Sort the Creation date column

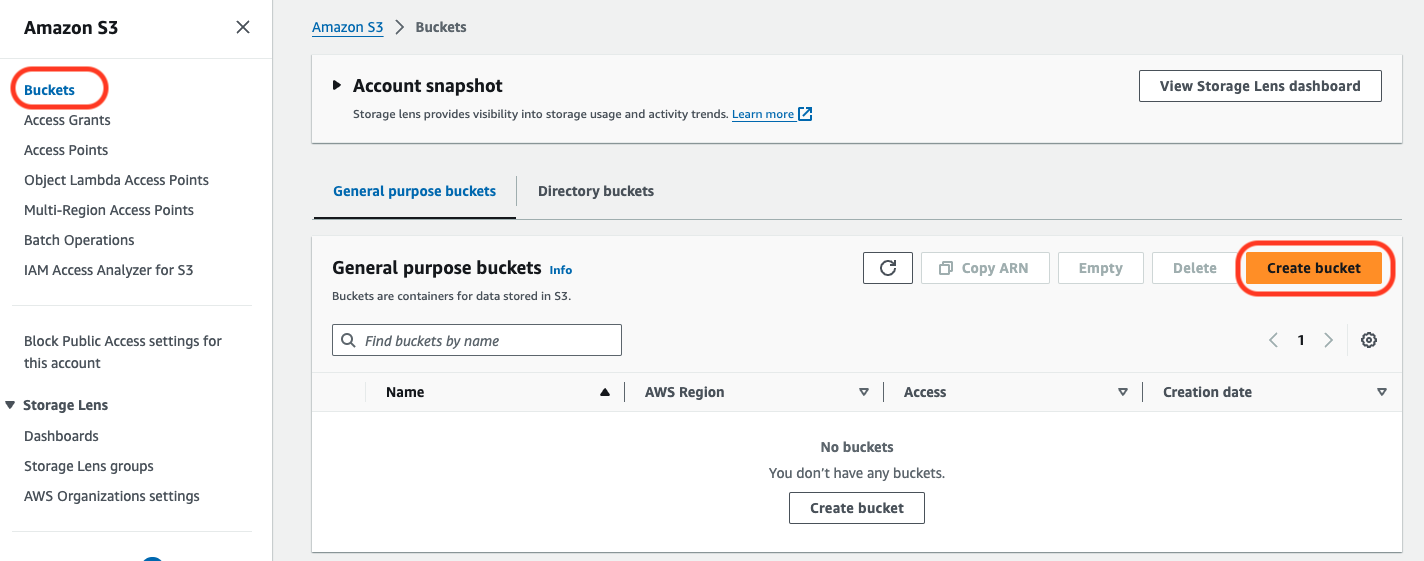pyautogui.click(x=1382, y=393)
